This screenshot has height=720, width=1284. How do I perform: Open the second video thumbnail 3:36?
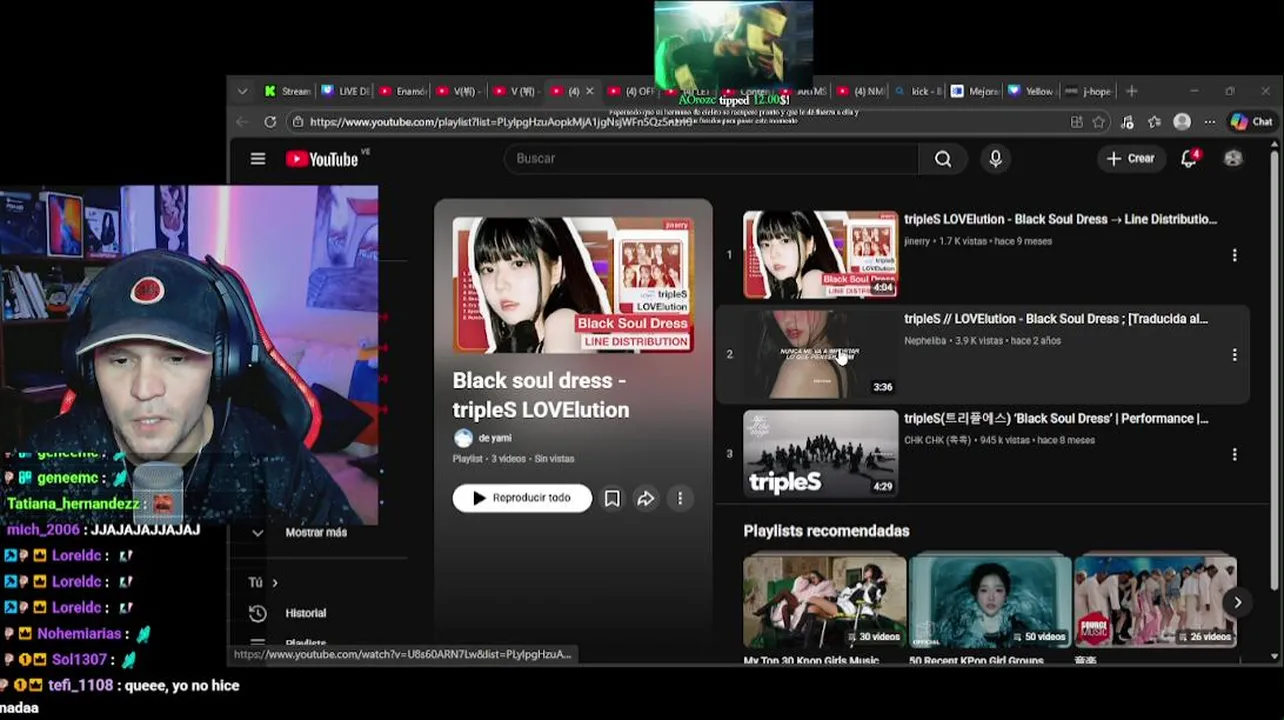pyautogui.click(x=821, y=354)
